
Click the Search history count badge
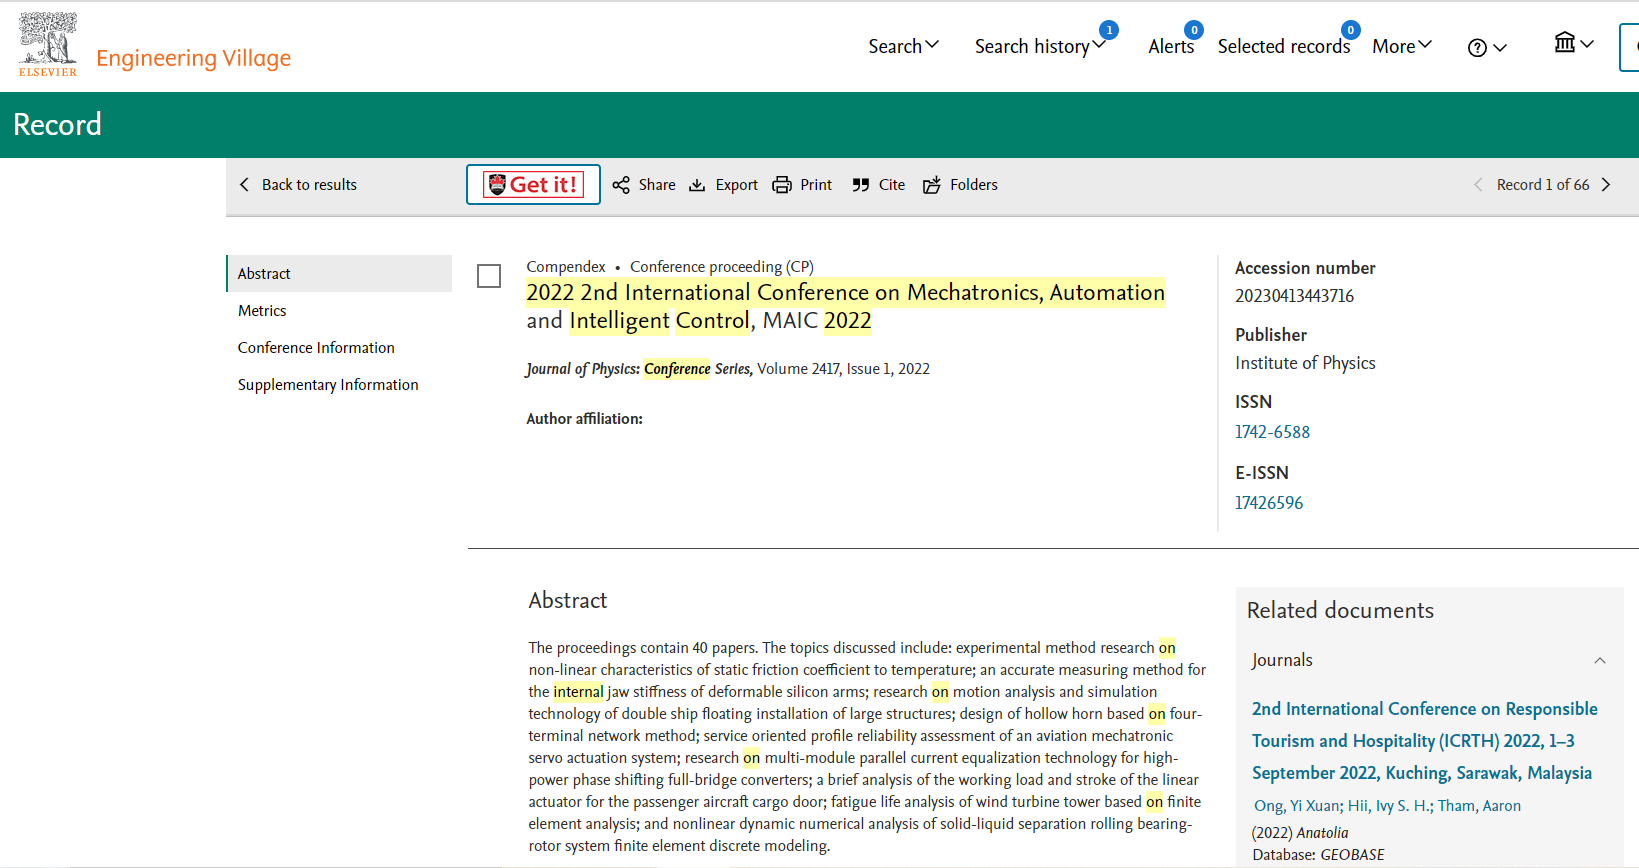[x=1109, y=30]
